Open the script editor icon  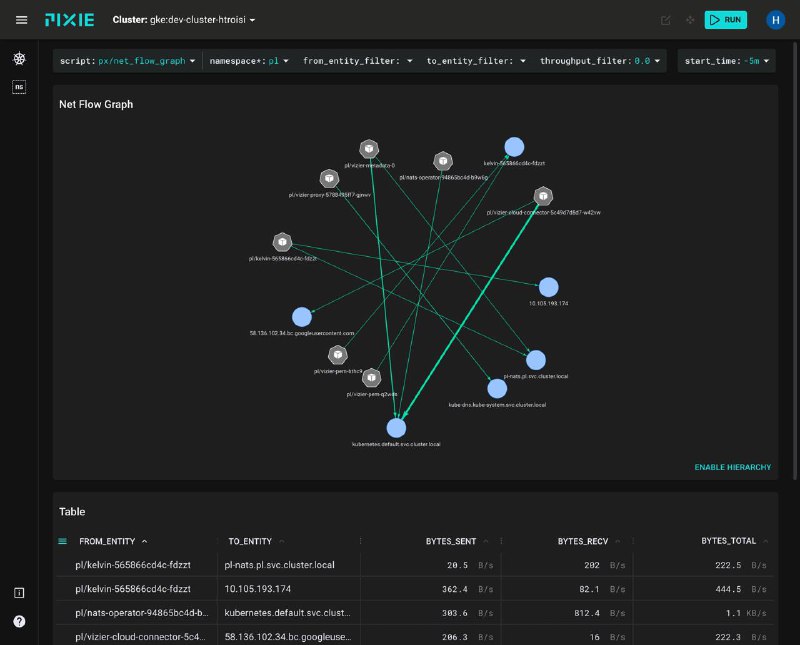665,20
